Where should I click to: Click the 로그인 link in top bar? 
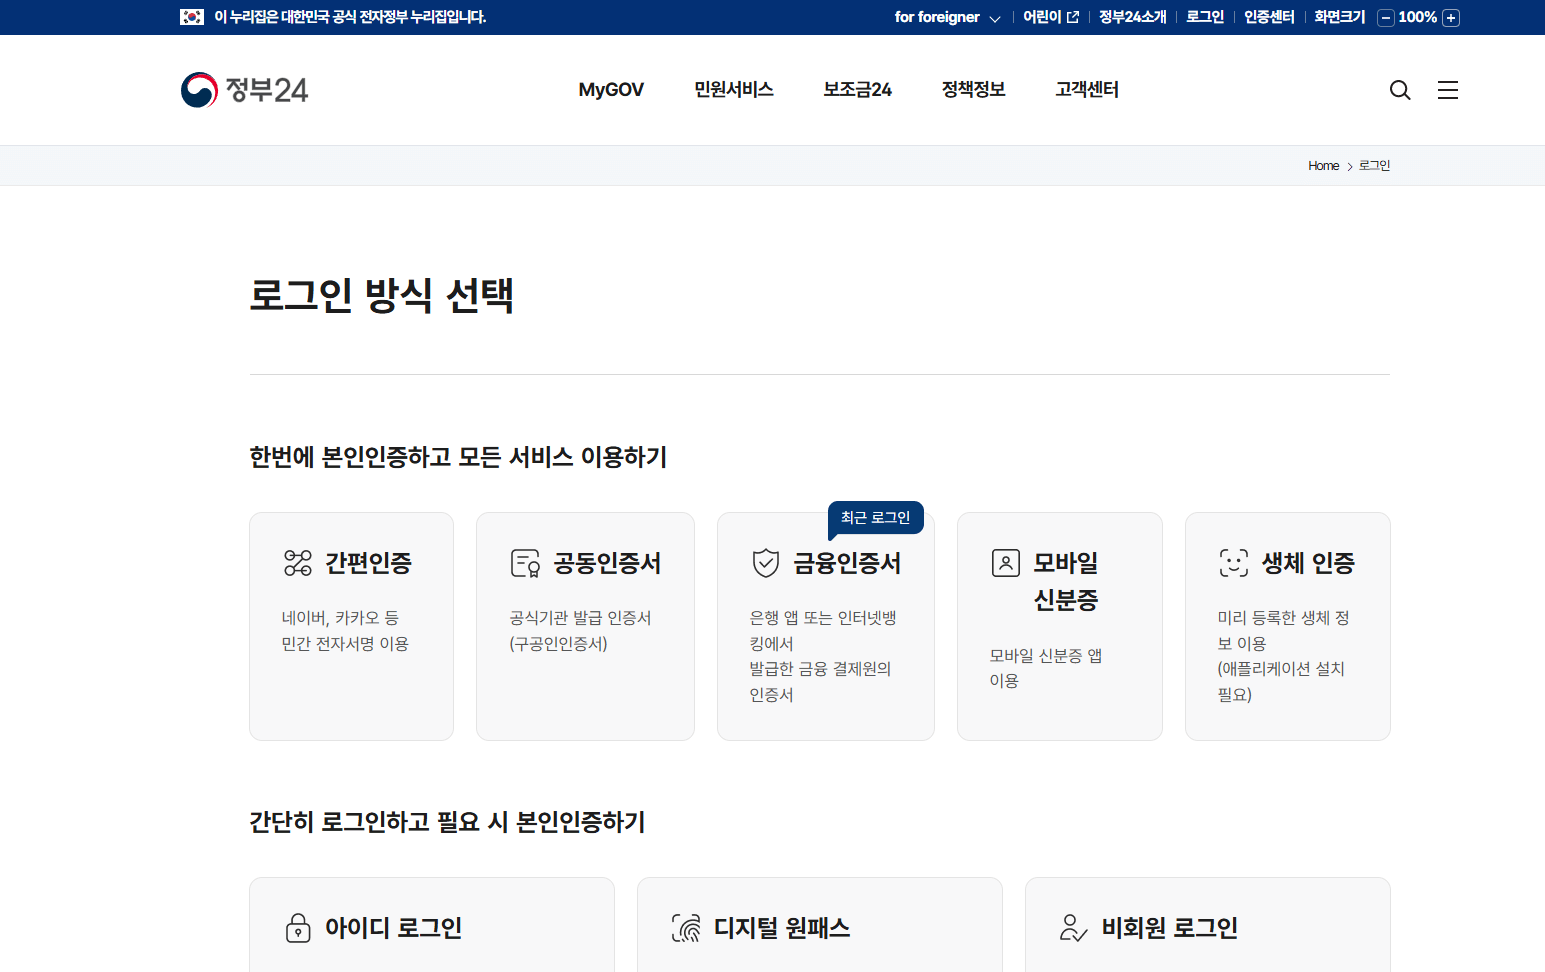1203,17
